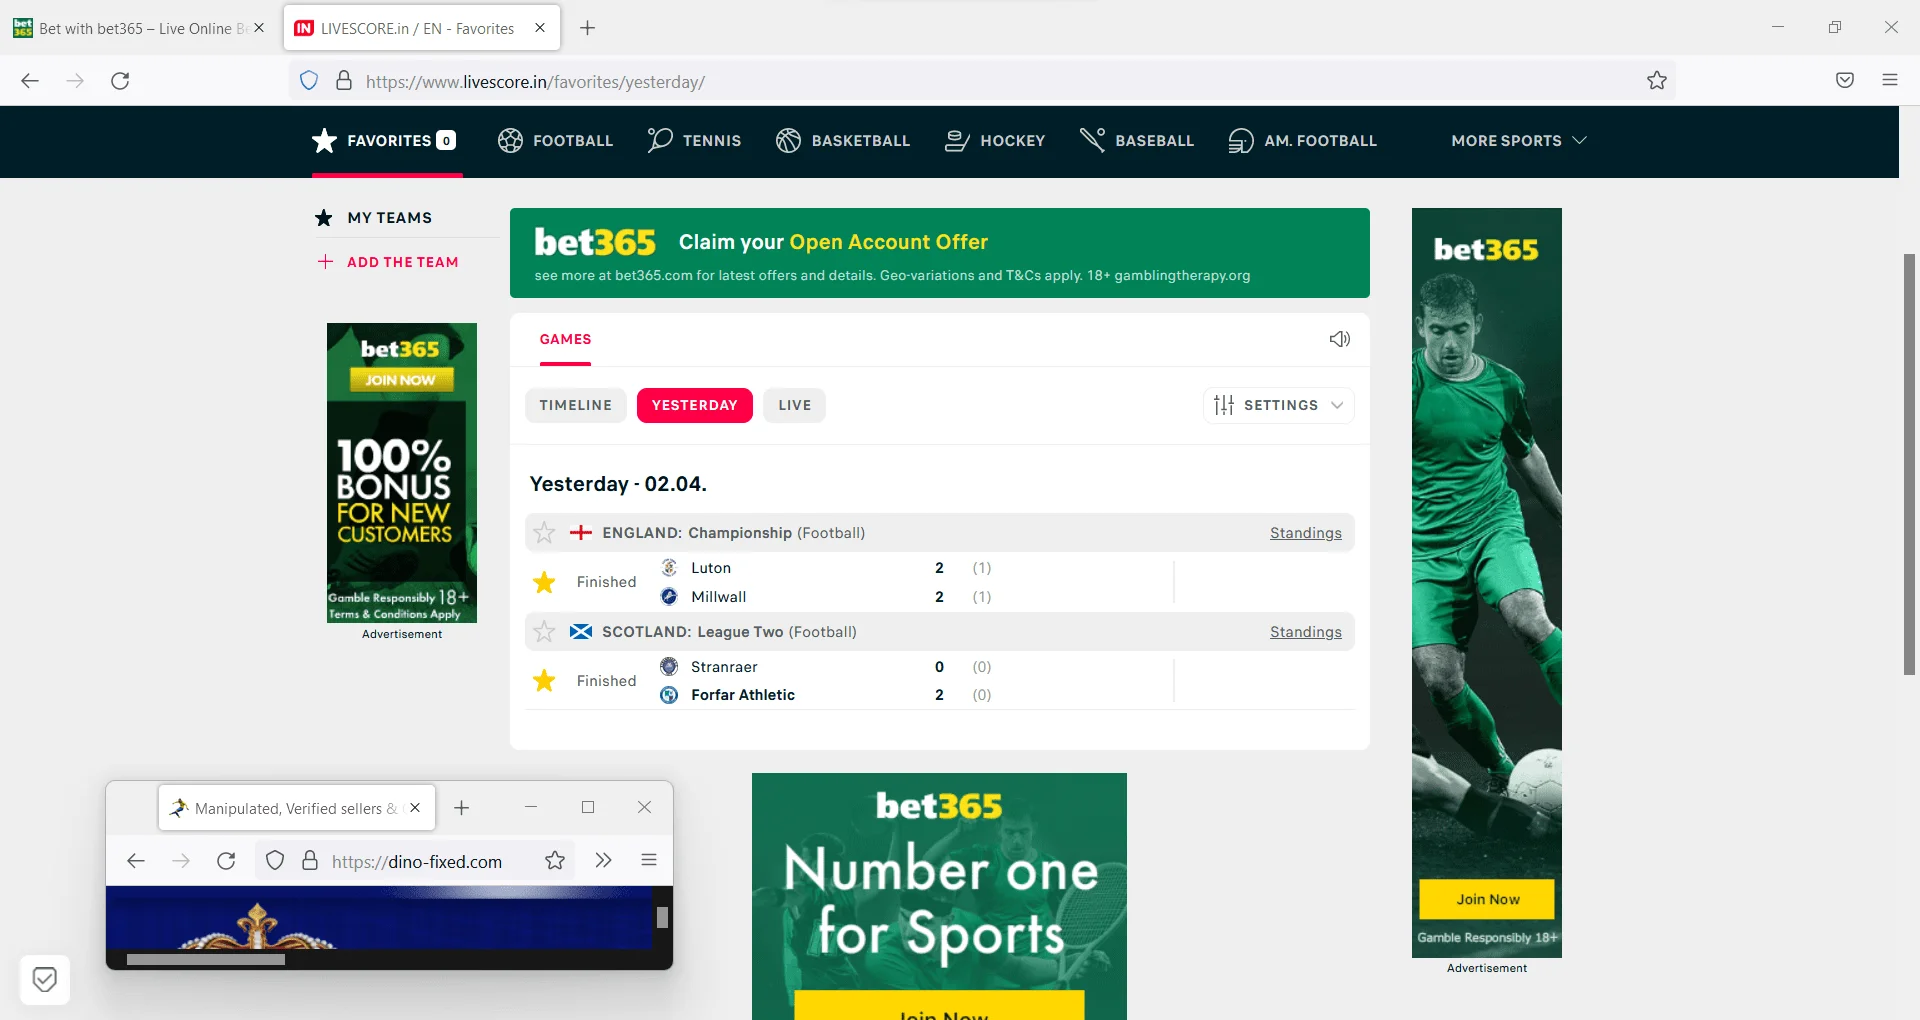Unfavorite the Stranraer vs Forfar Athletic match
Image resolution: width=1920 pixels, height=1020 pixels.
pyautogui.click(x=544, y=681)
